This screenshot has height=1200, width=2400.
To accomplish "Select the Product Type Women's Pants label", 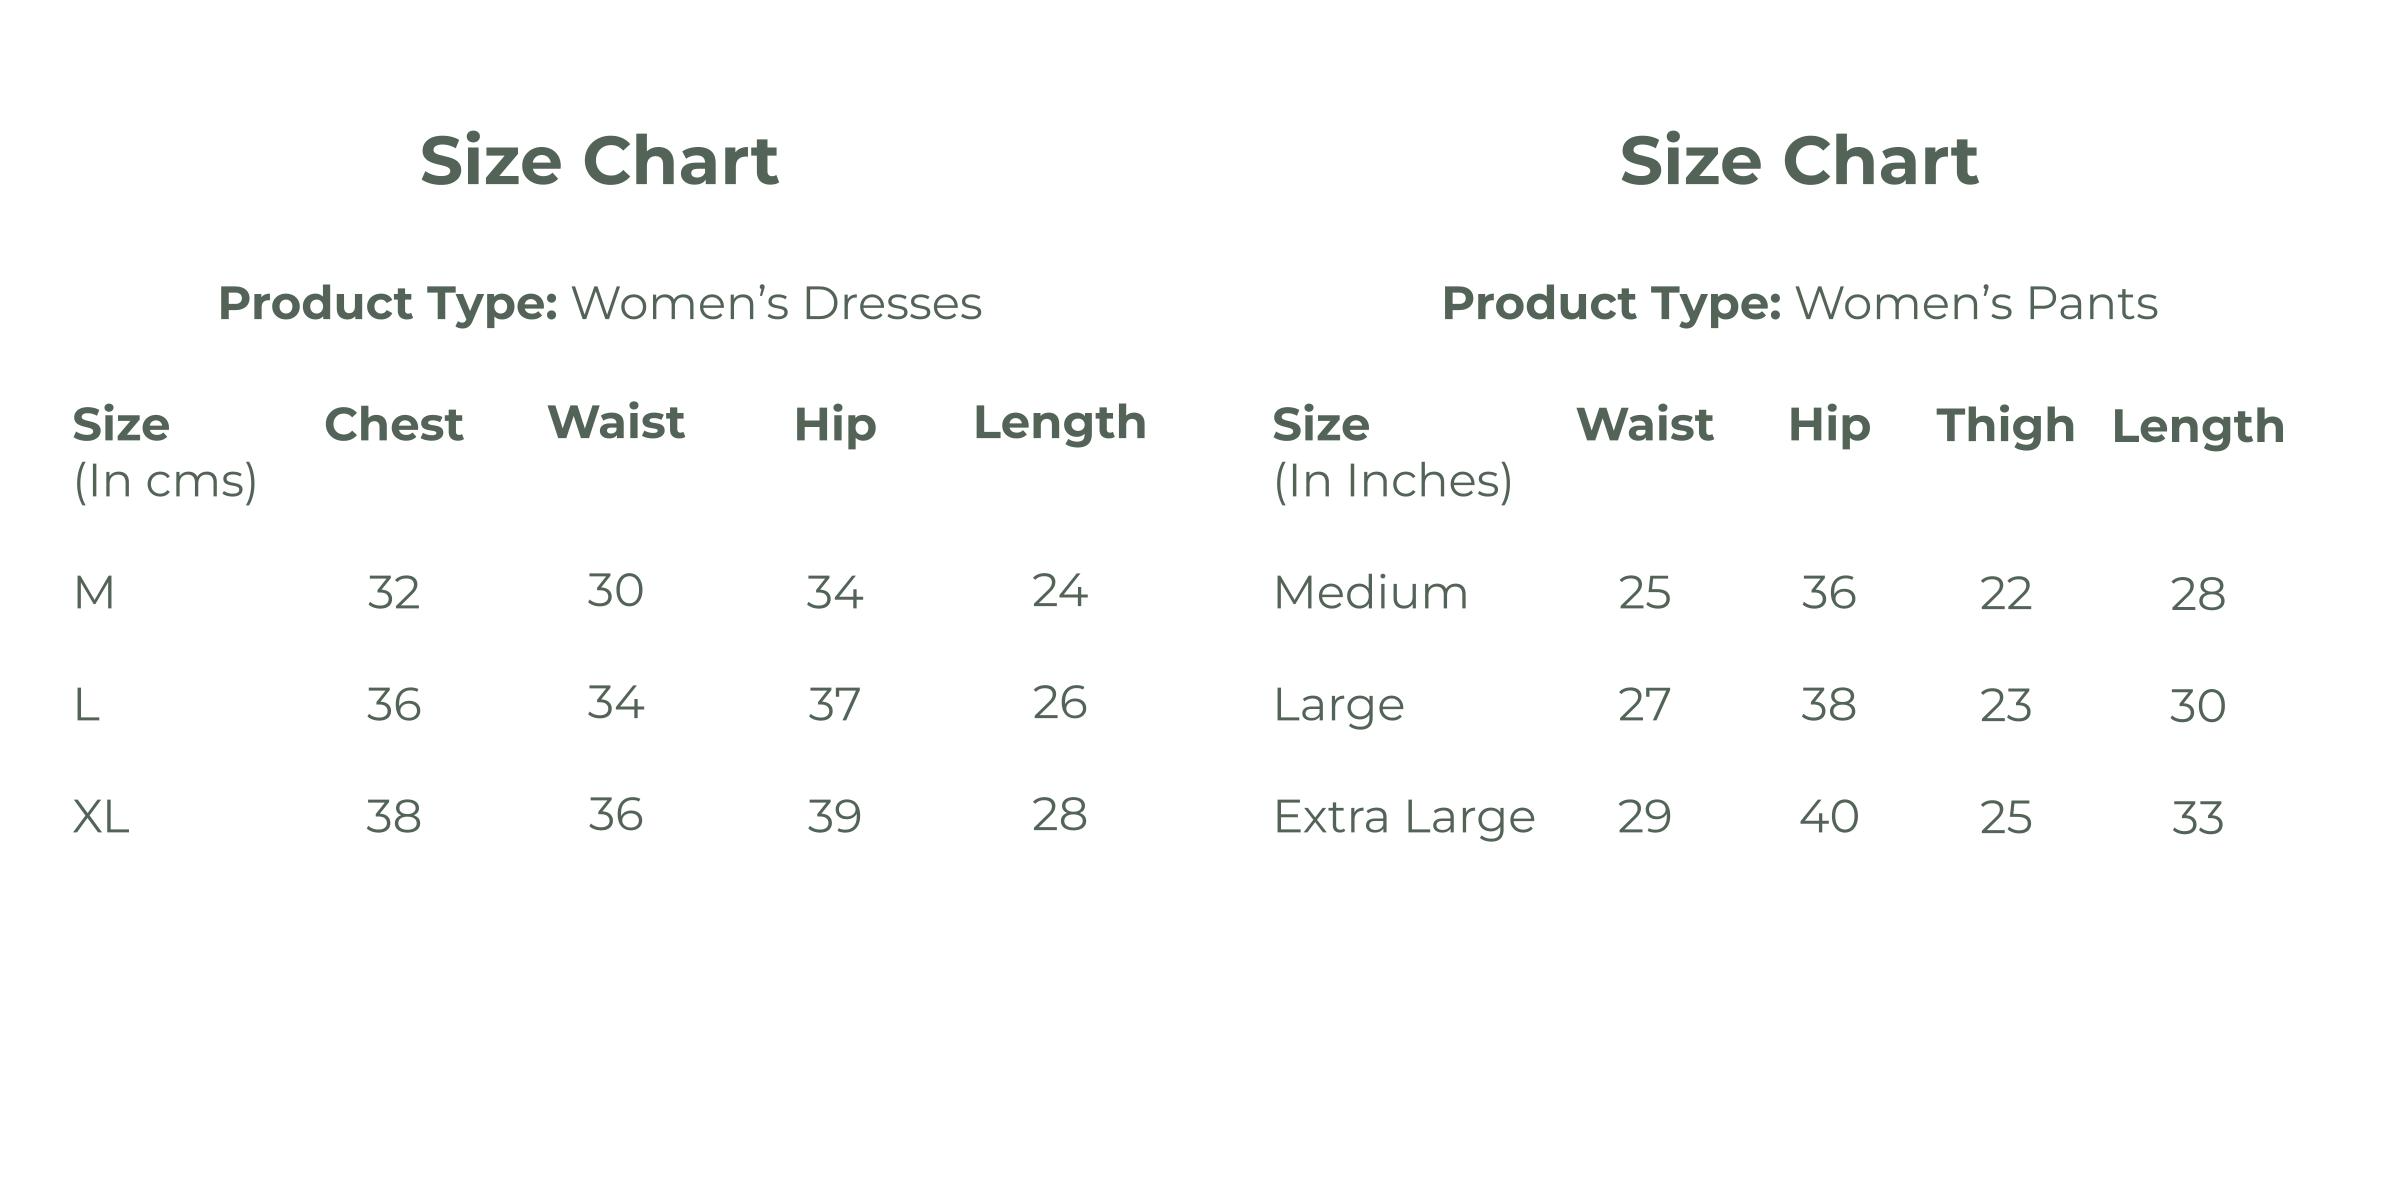I will click(1799, 303).
